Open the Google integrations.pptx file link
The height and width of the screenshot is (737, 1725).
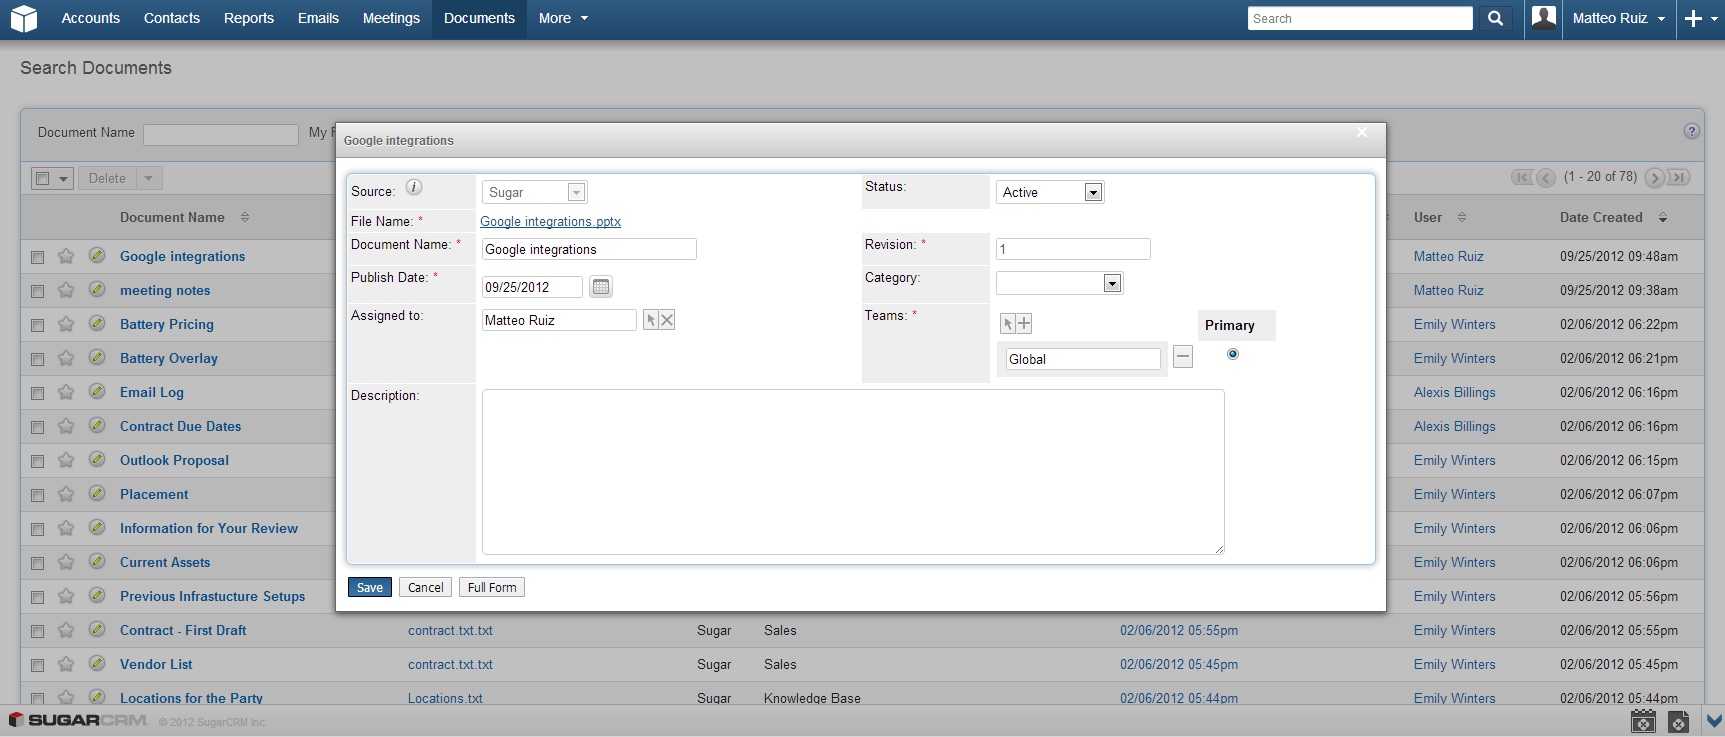tap(550, 221)
